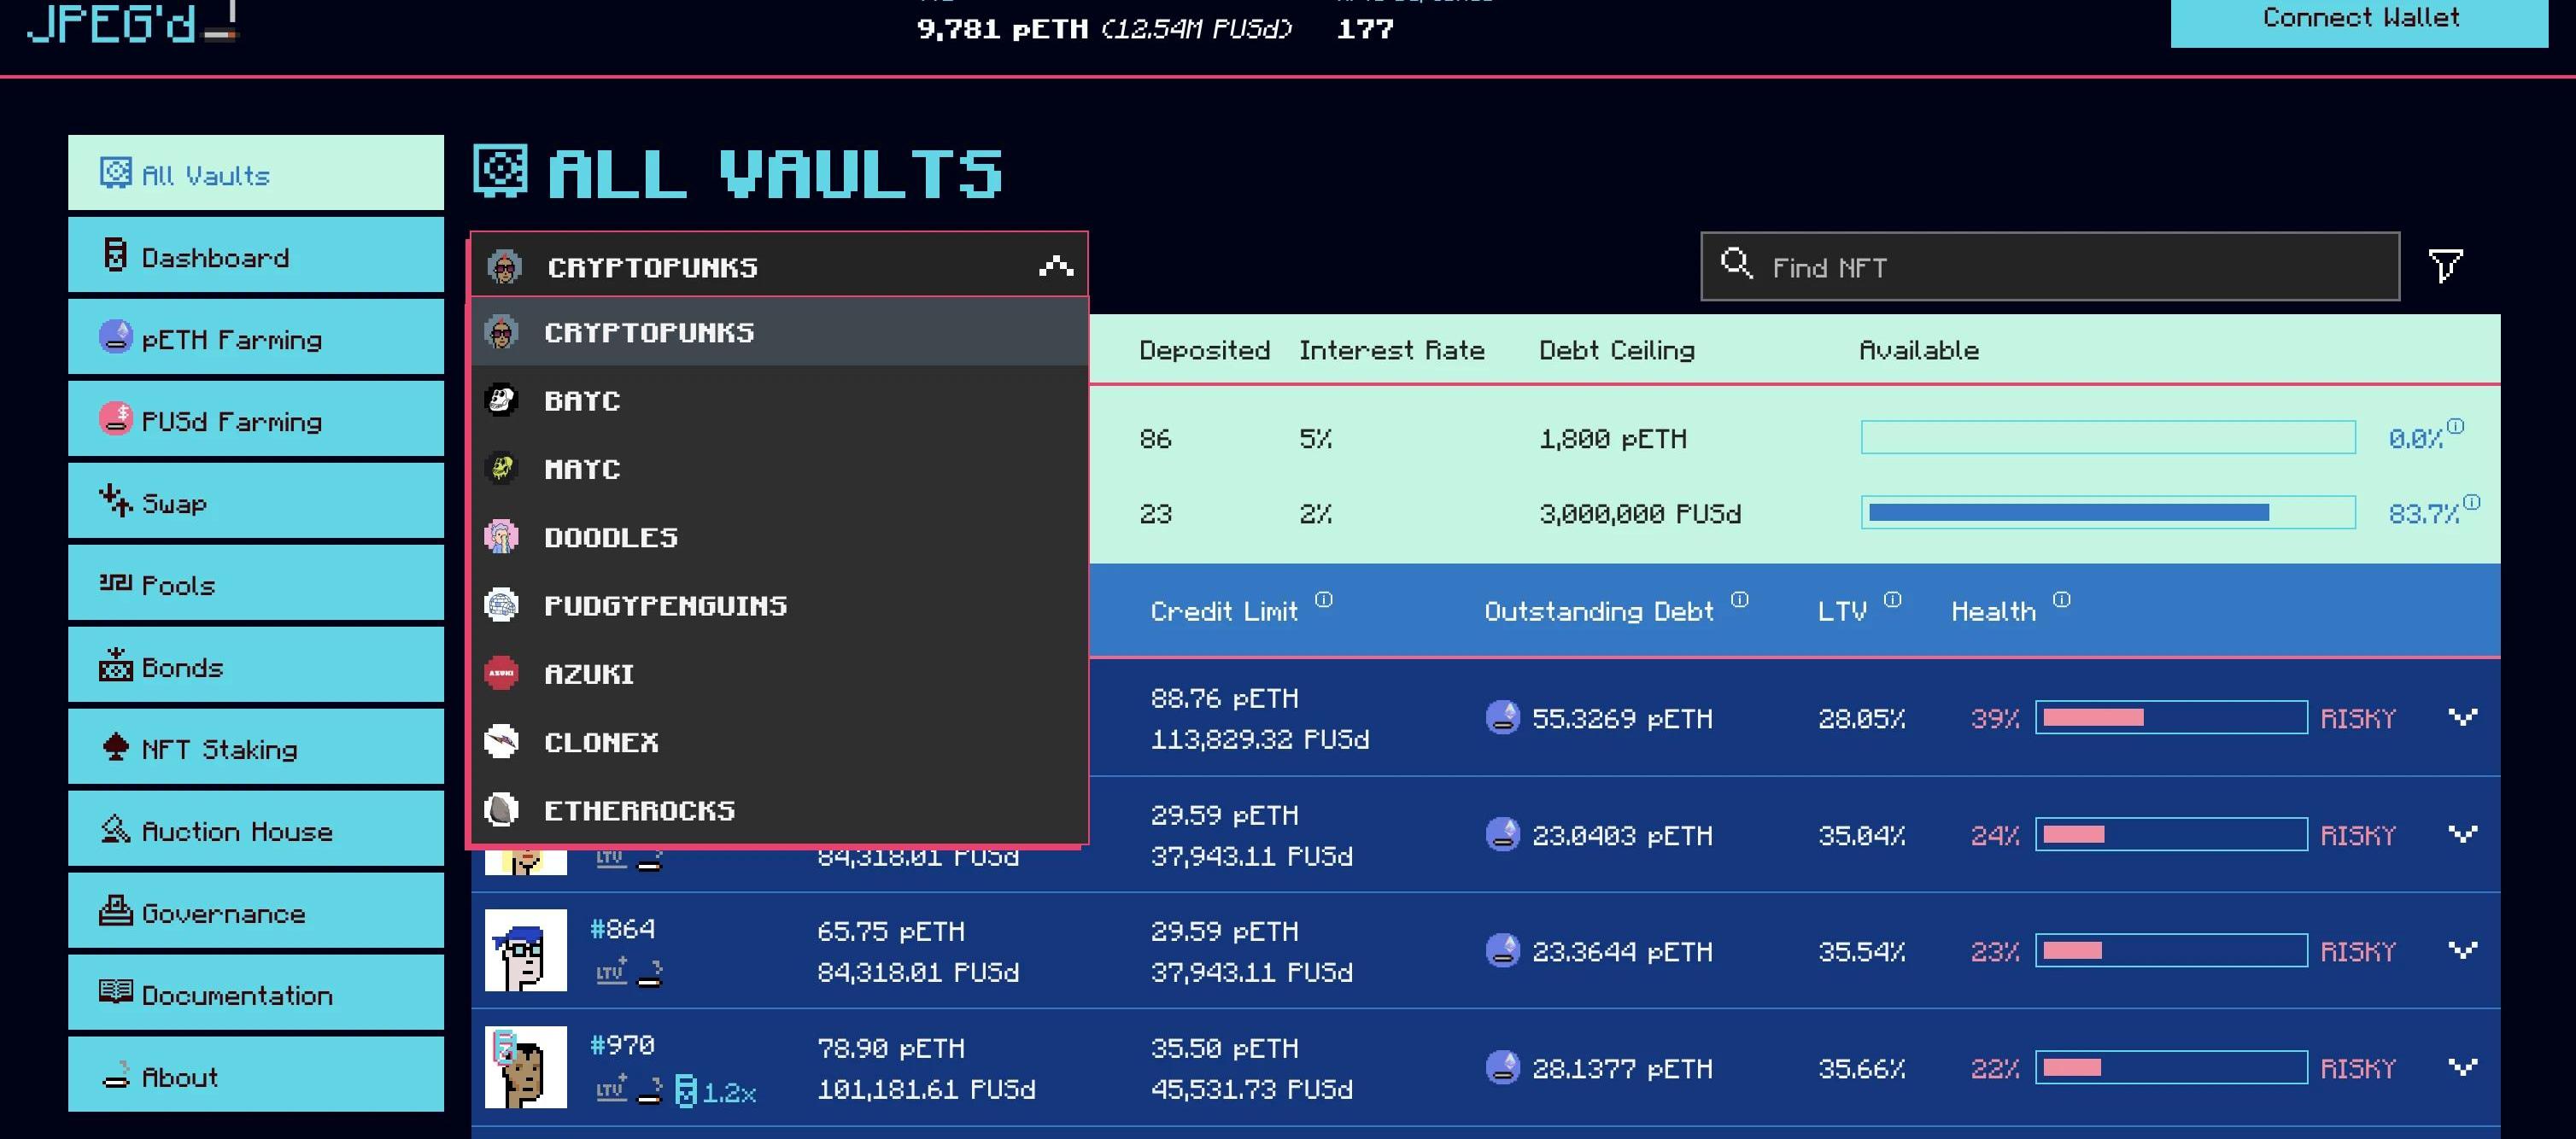
Task: Click the Bonds icon in sidebar
Action: pos(115,663)
